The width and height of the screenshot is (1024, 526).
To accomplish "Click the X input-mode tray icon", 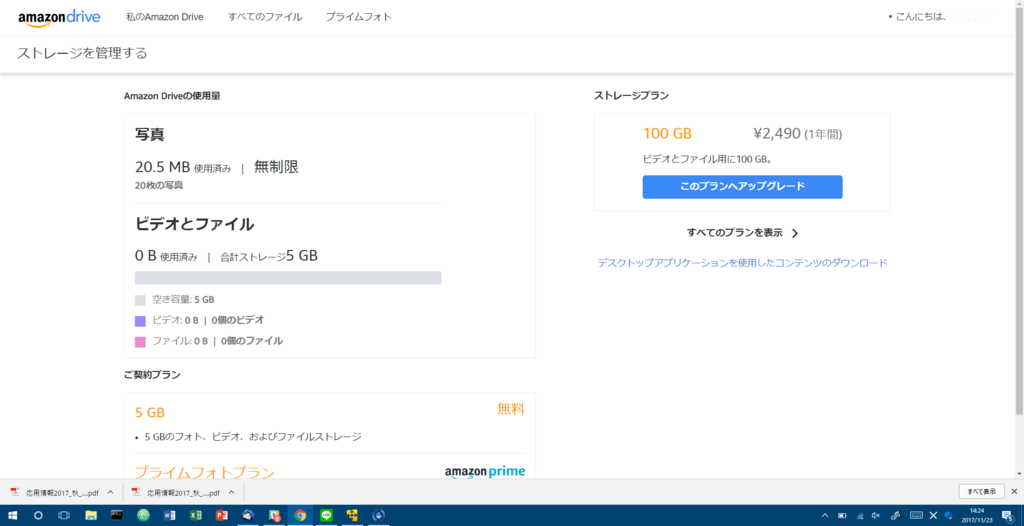I will pos(933,515).
